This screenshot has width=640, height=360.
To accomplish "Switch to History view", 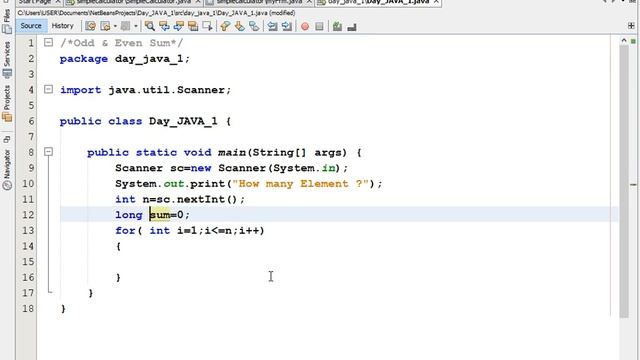I will click(62, 26).
